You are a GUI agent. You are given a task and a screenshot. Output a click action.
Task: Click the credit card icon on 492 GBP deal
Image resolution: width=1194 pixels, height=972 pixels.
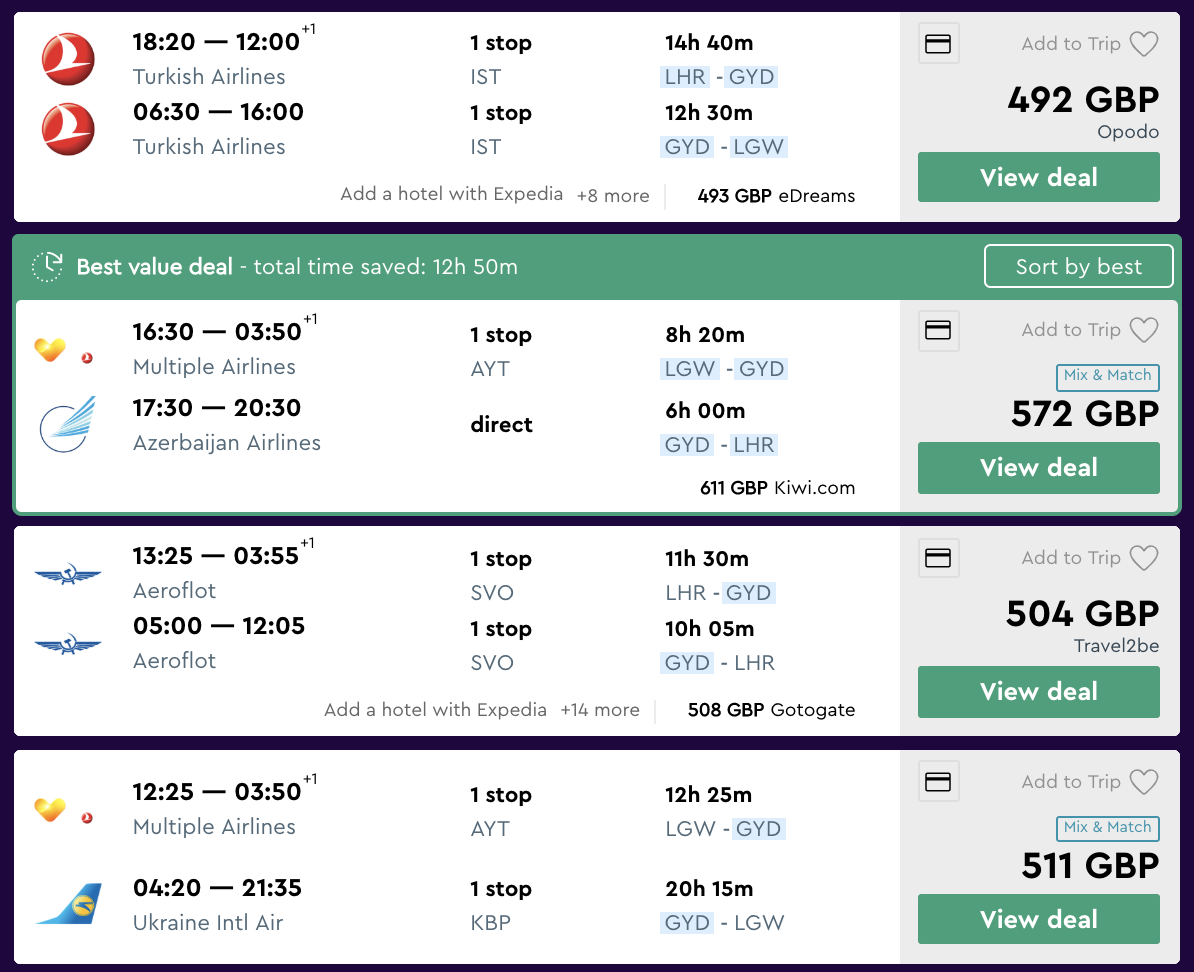938,44
